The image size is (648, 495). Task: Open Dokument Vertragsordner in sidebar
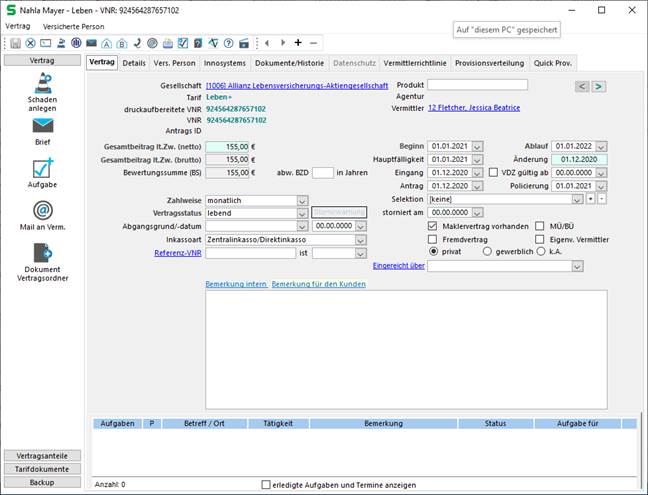click(42, 253)
